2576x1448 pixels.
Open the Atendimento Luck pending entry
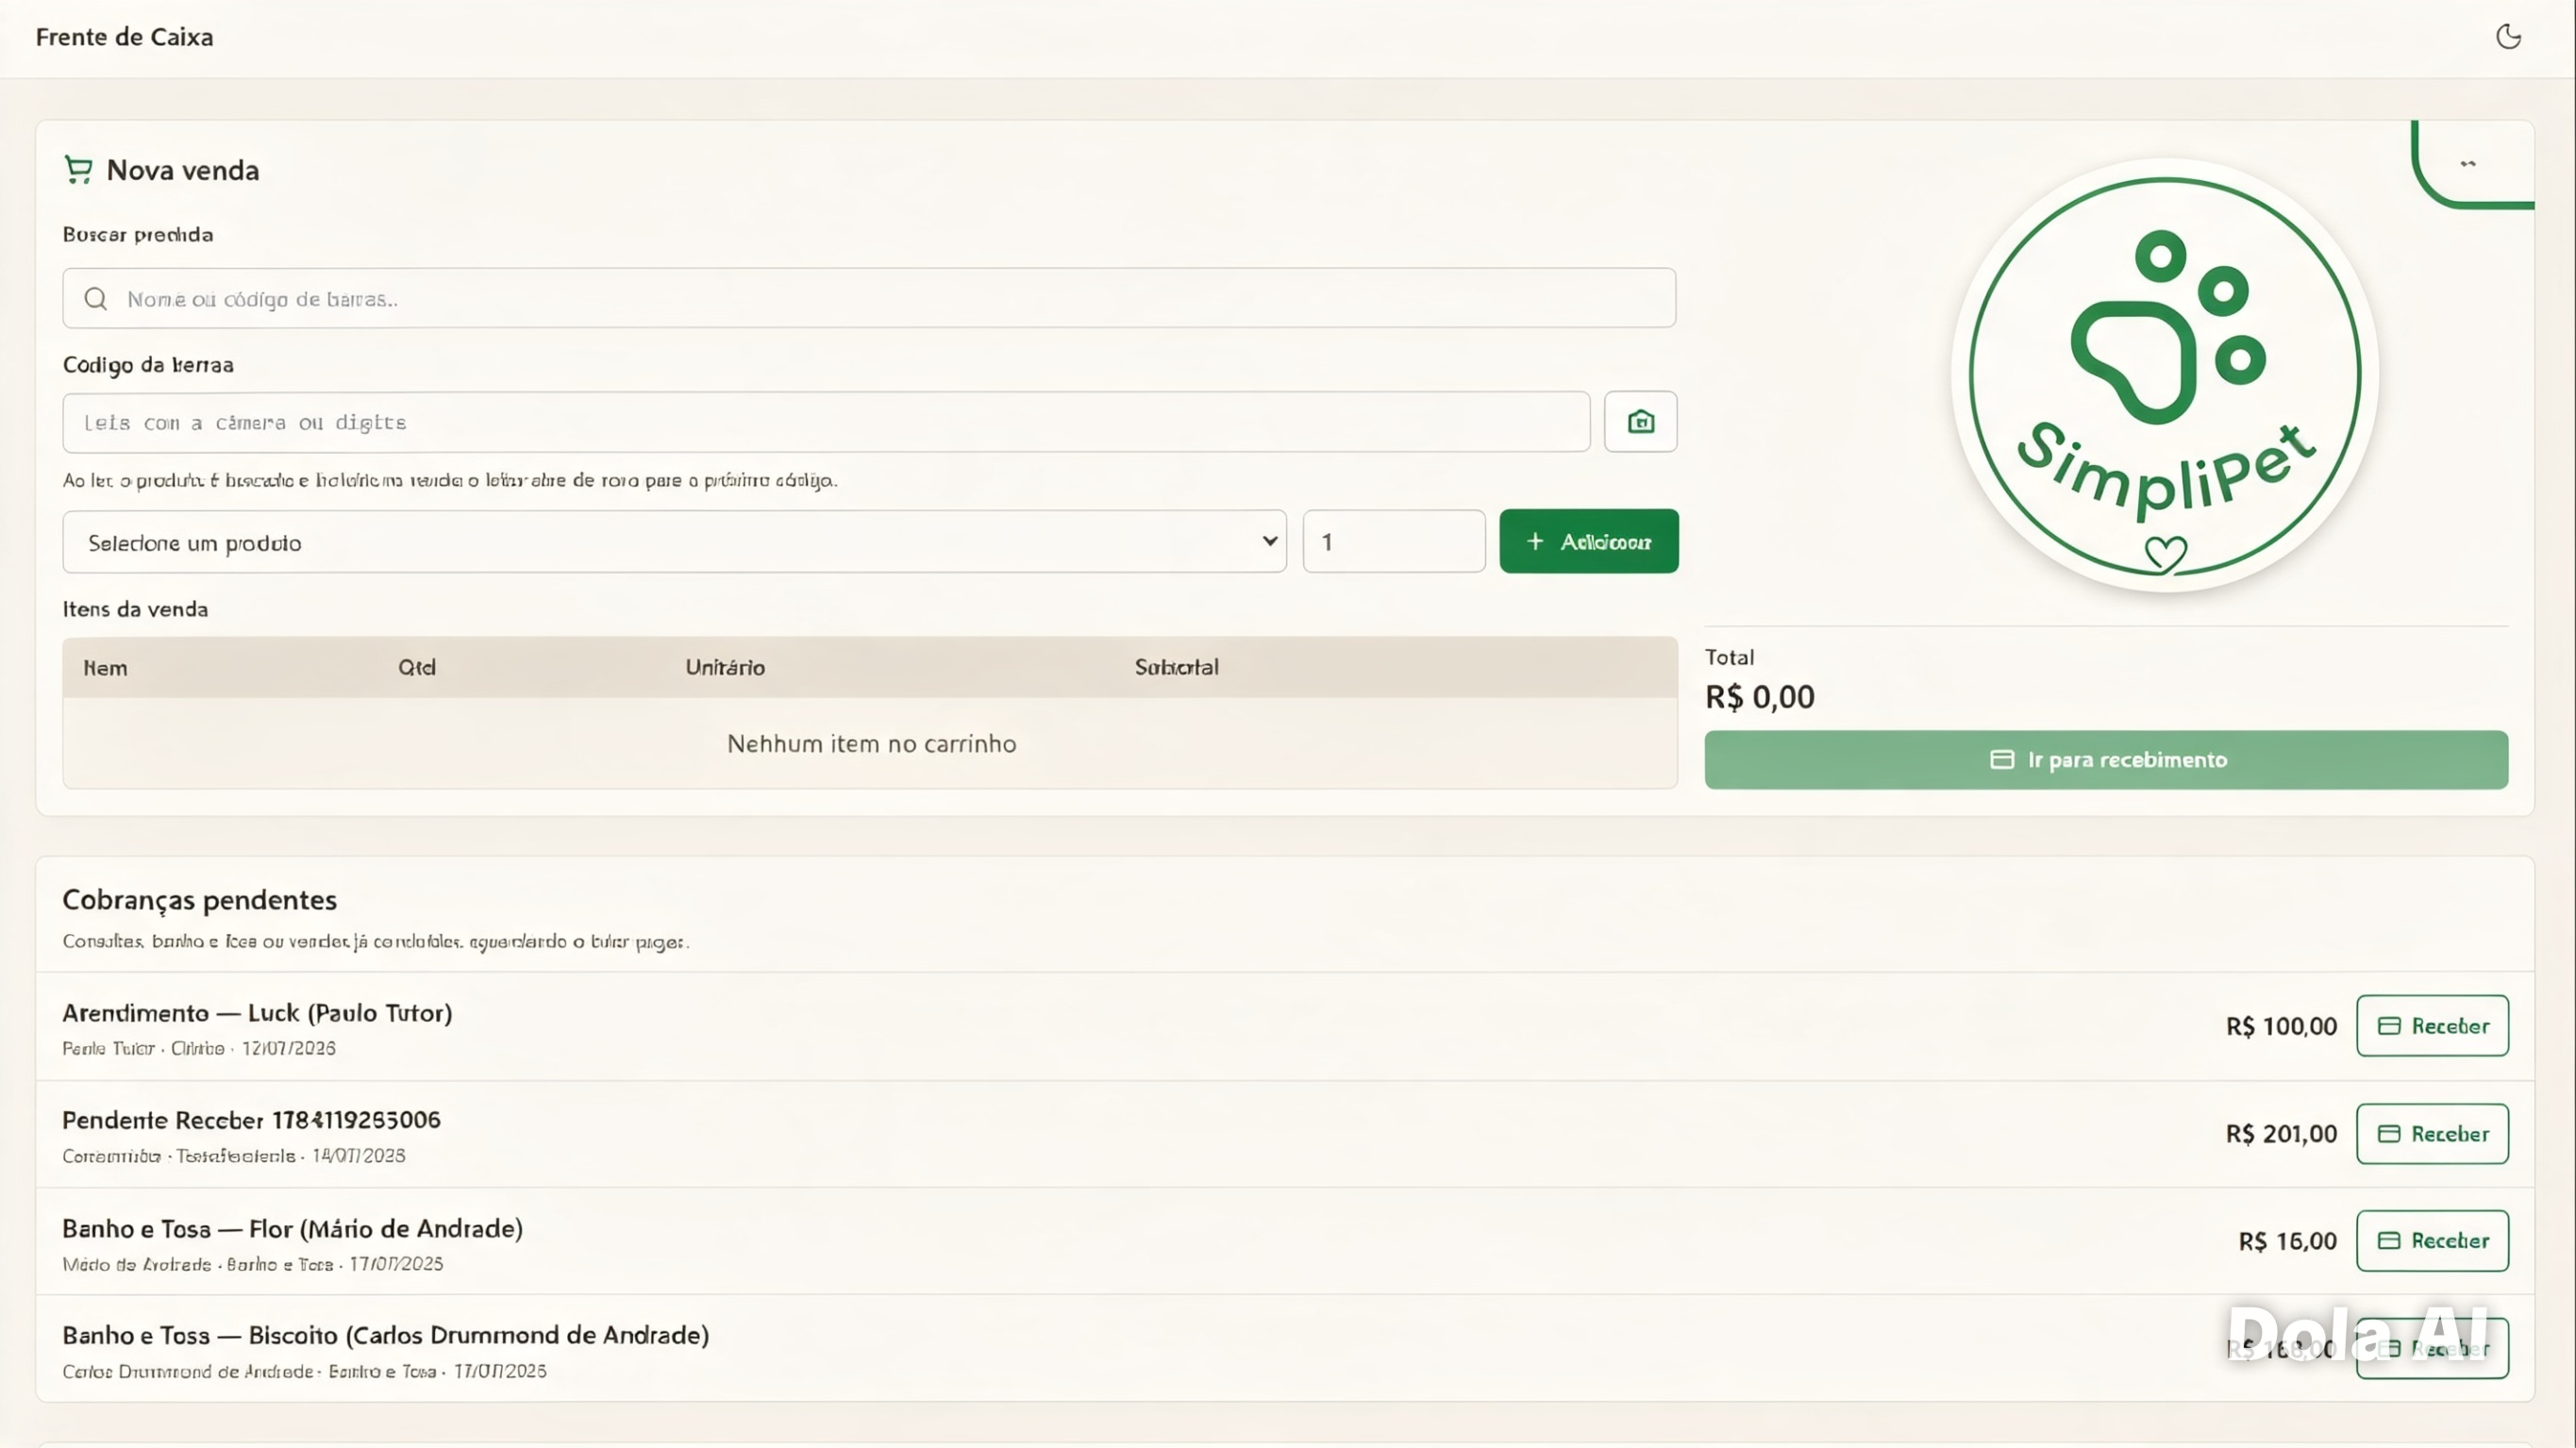(x=257, y=1013)
